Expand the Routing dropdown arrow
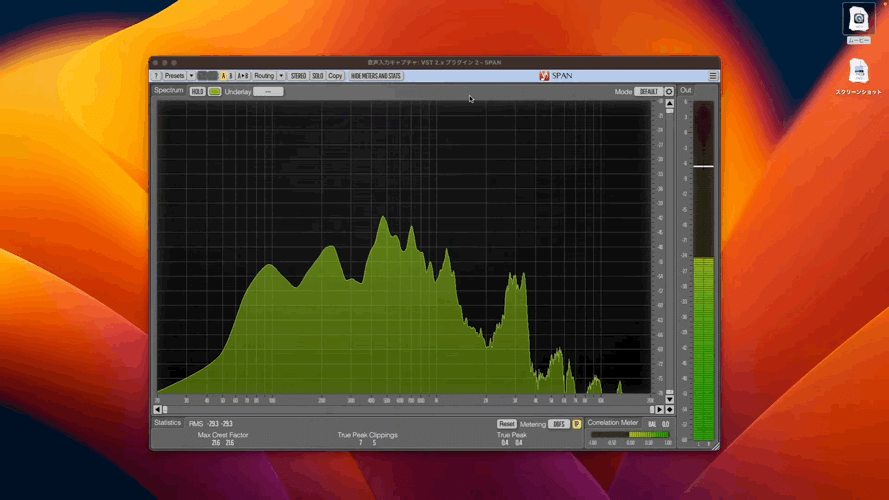This screenshot has width=889, height=500. 281,76
